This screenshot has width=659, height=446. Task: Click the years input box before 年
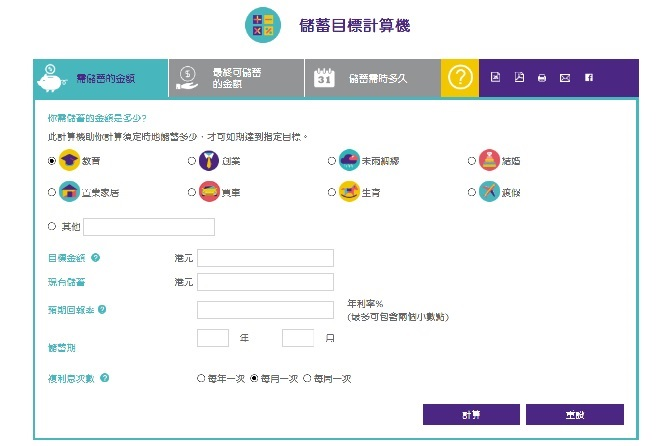213,338
